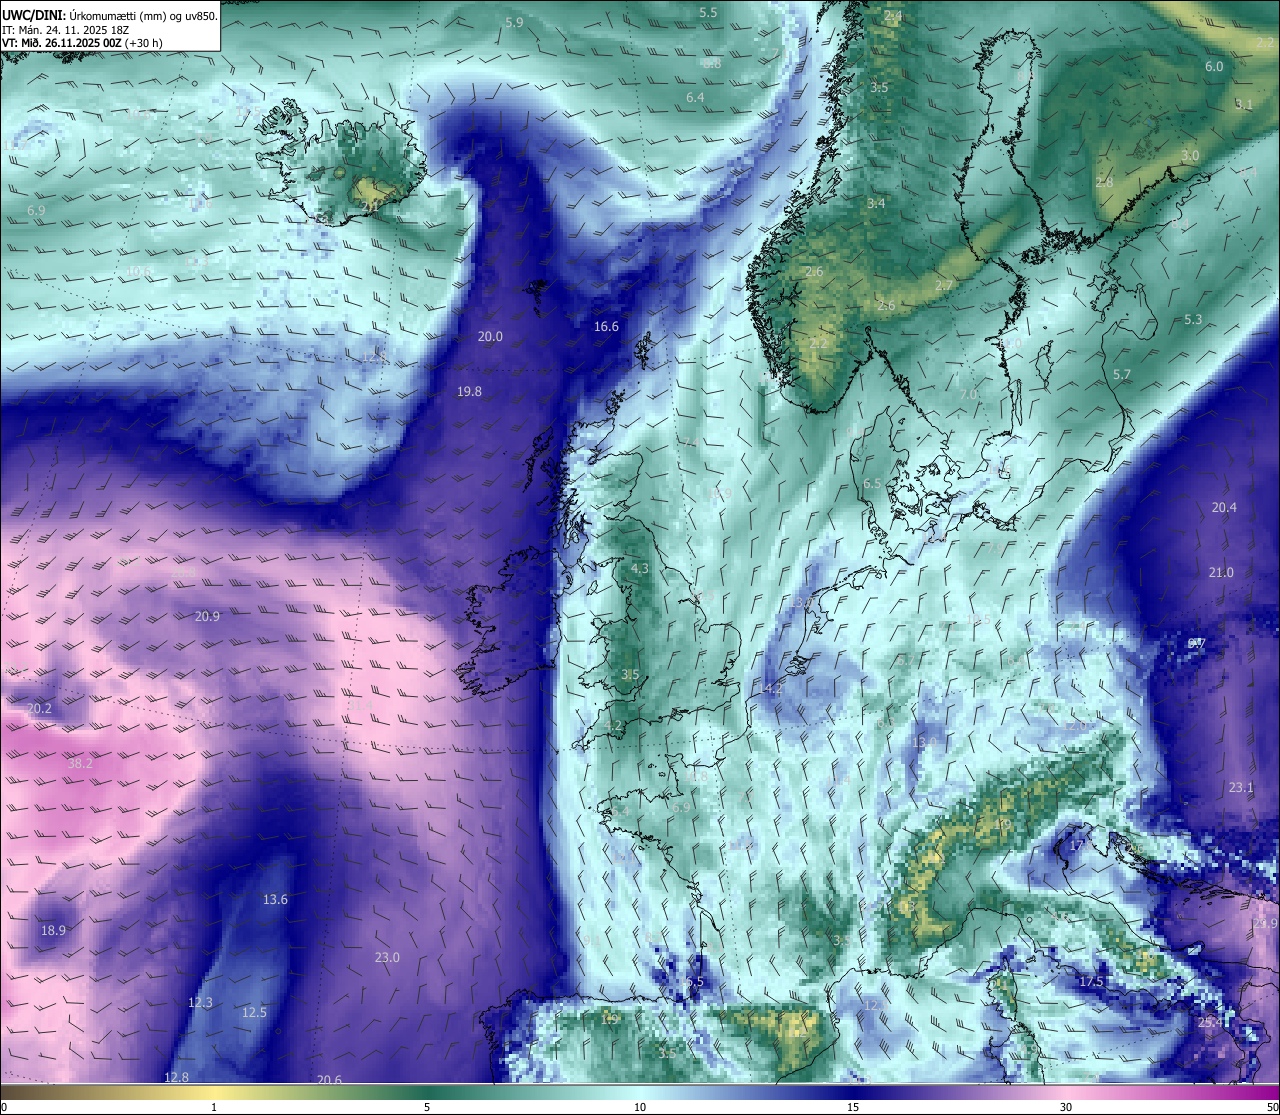Click the title text 'UWC/DINI: Úrkomumætti (mm) og uv850.'
The image size is (1280, 1115).
tap(110, 16)
